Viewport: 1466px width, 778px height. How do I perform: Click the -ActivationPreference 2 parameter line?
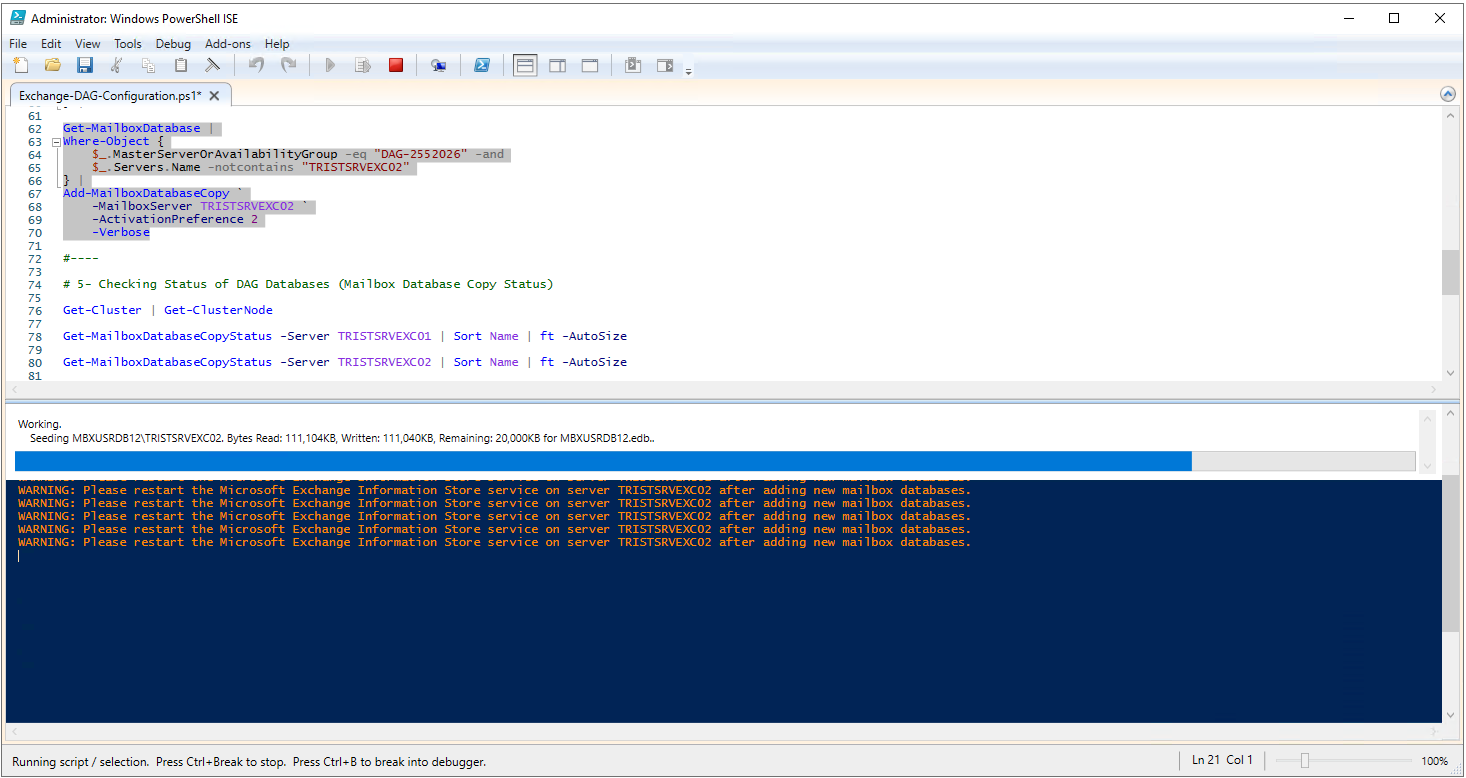[175, 219]
